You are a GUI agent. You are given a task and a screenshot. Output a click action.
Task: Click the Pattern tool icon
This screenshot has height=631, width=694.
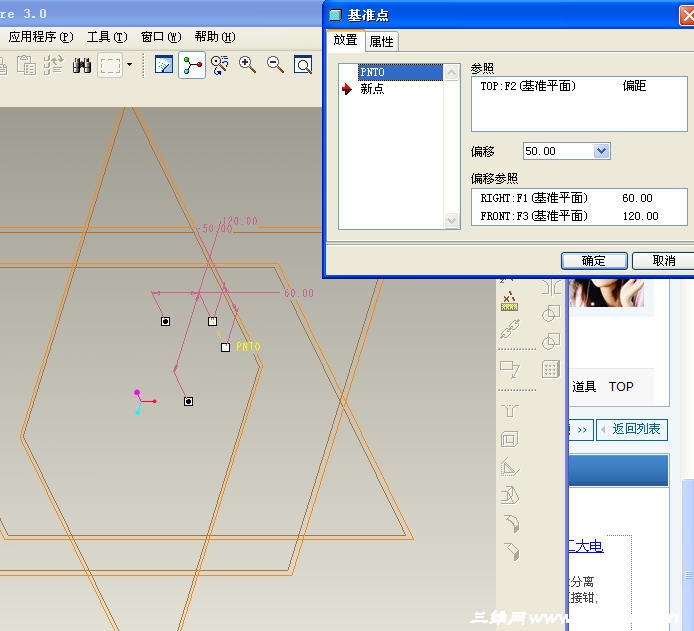coord(551,369)
